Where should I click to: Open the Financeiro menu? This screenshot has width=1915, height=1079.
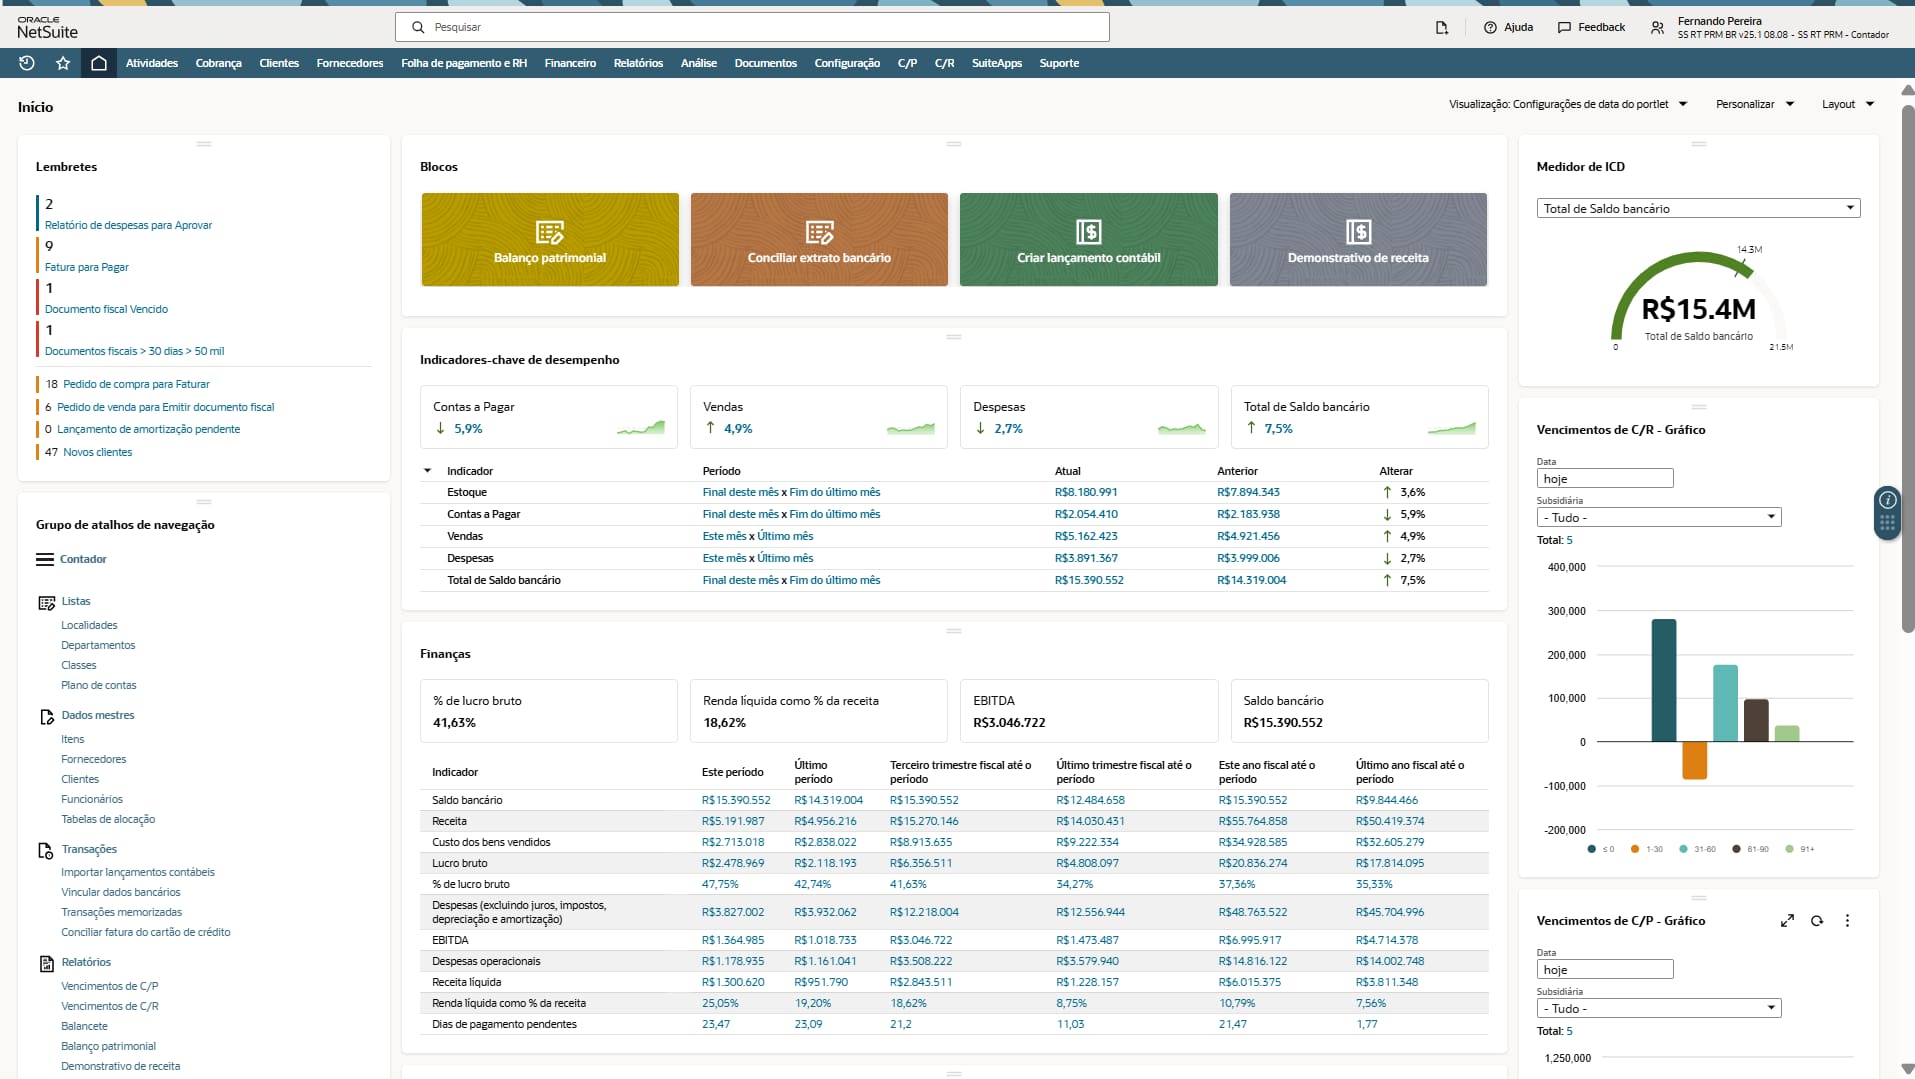click(570, 63)
